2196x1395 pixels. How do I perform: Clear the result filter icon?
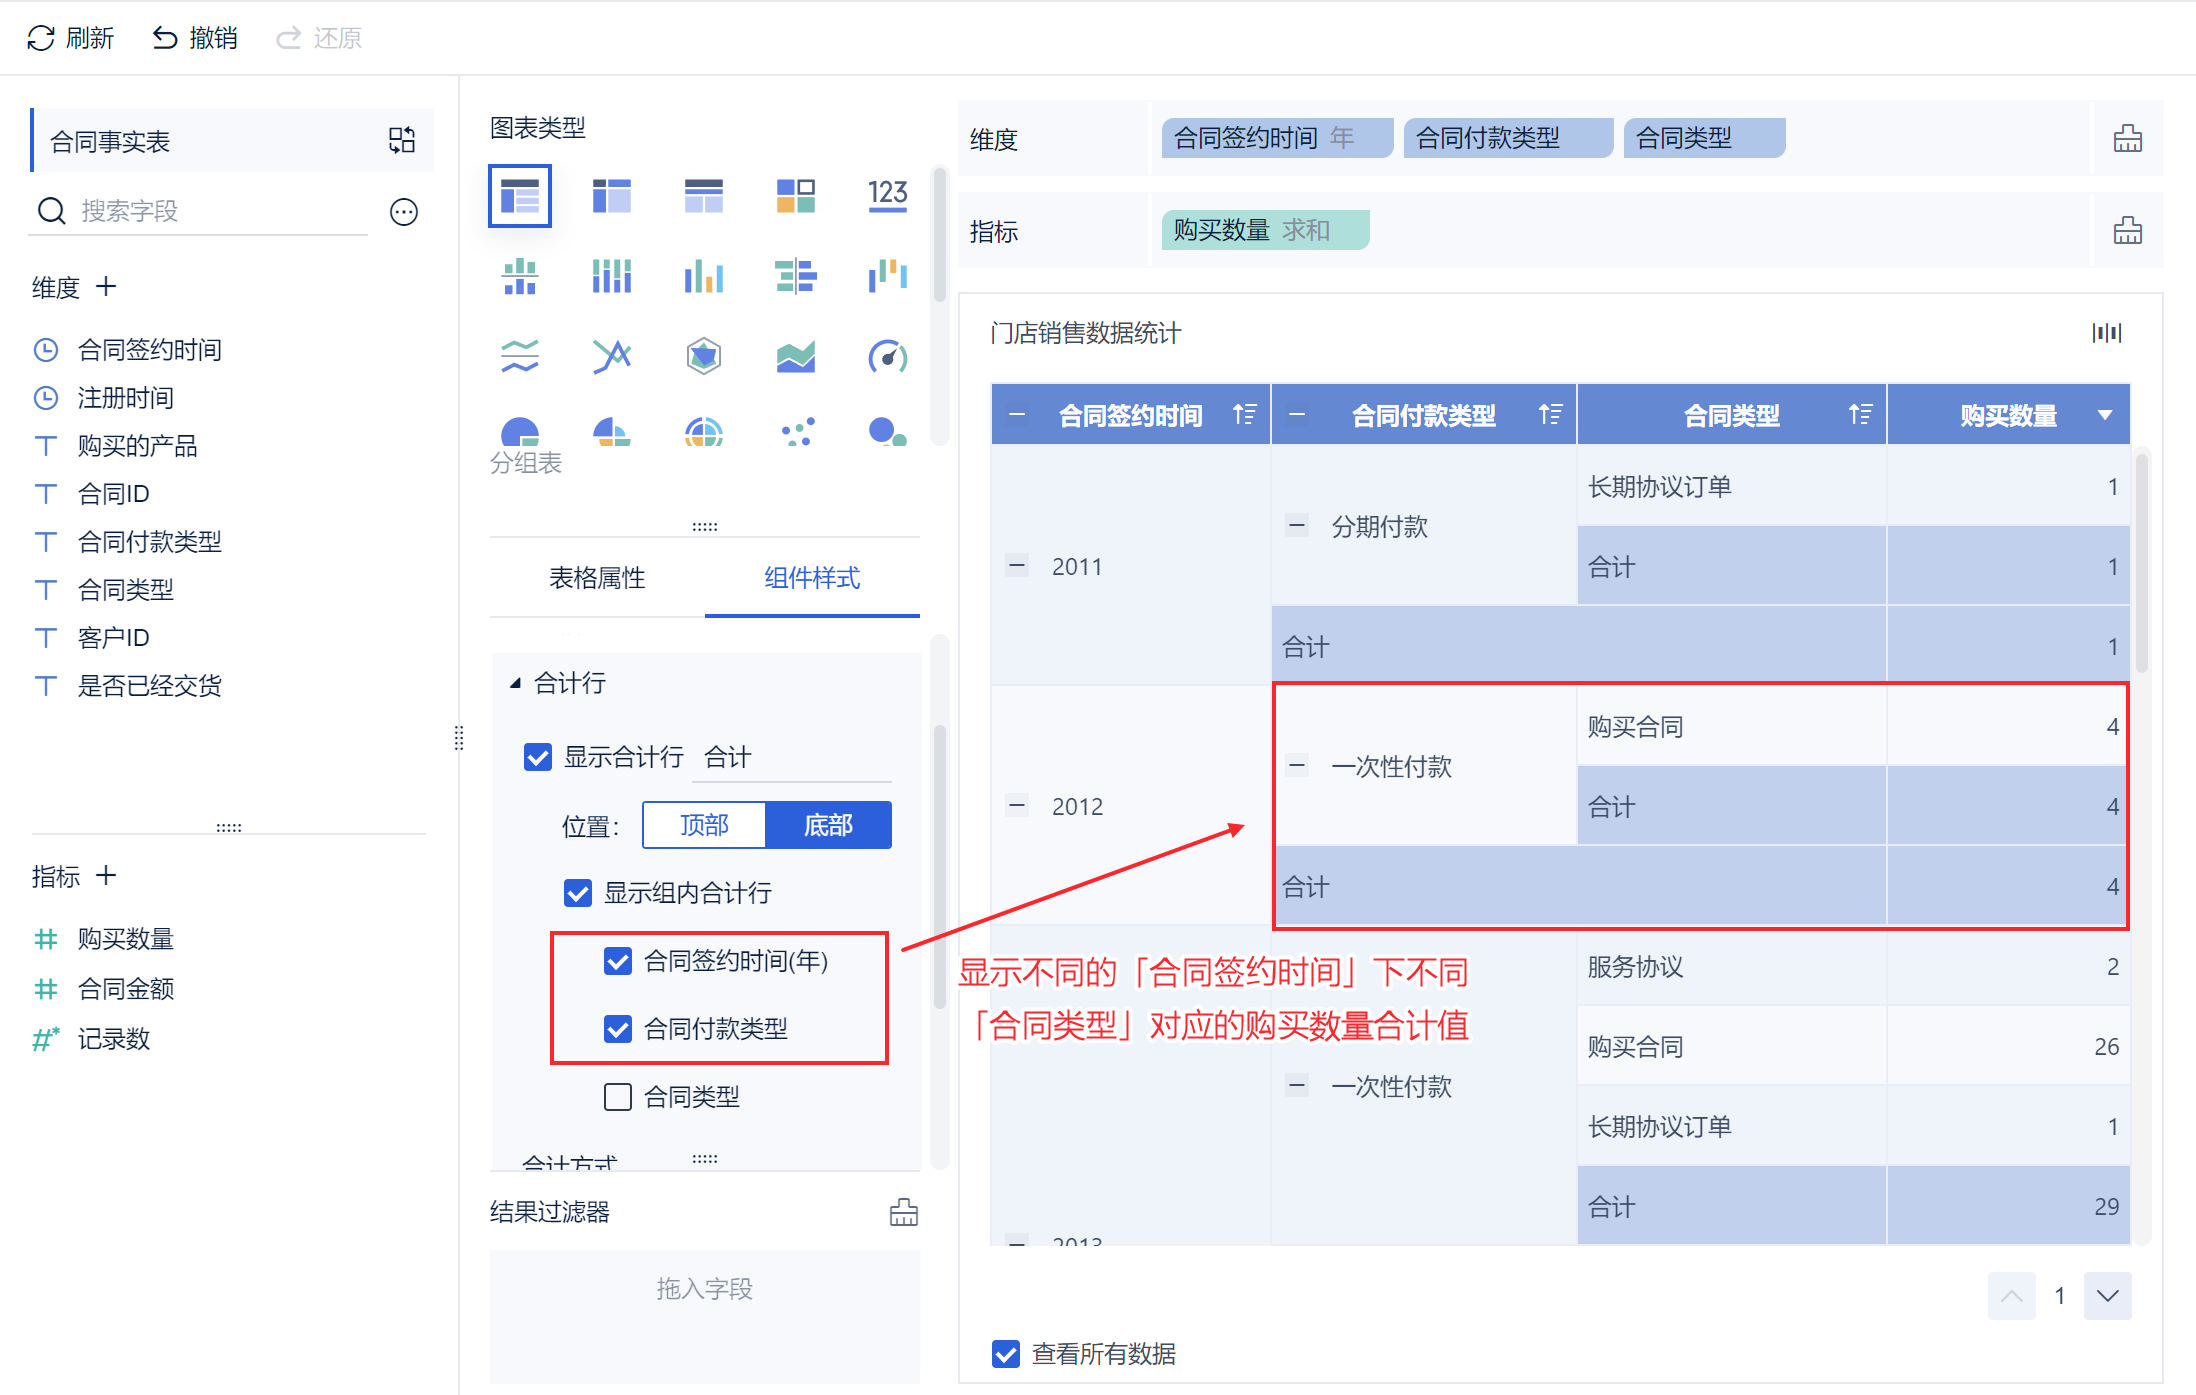tap(904, 1212)
